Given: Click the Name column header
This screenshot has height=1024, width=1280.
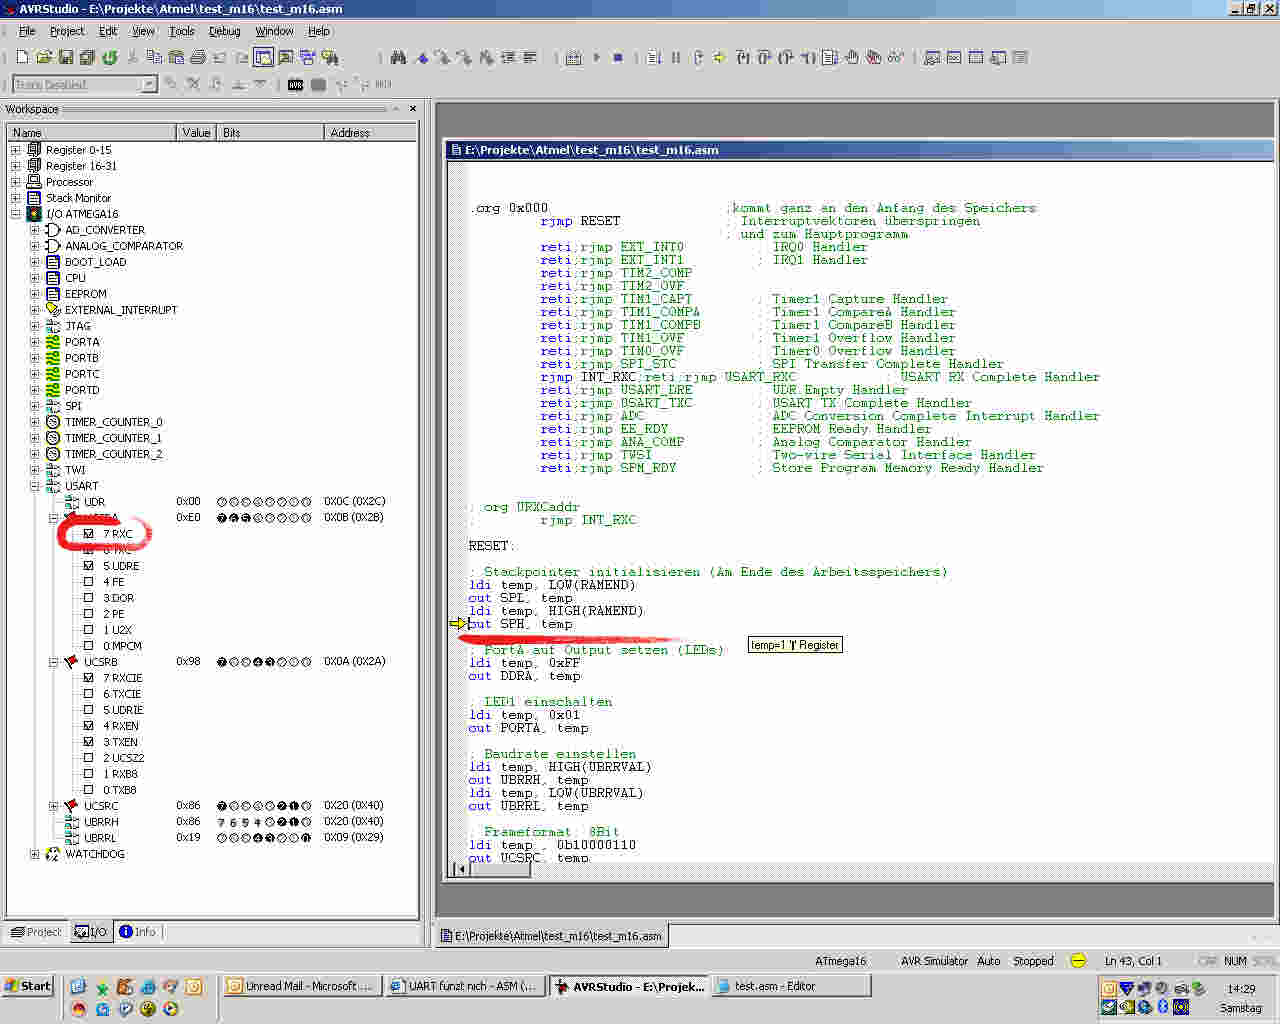Looking at the screenshot, I should point(92,132).
